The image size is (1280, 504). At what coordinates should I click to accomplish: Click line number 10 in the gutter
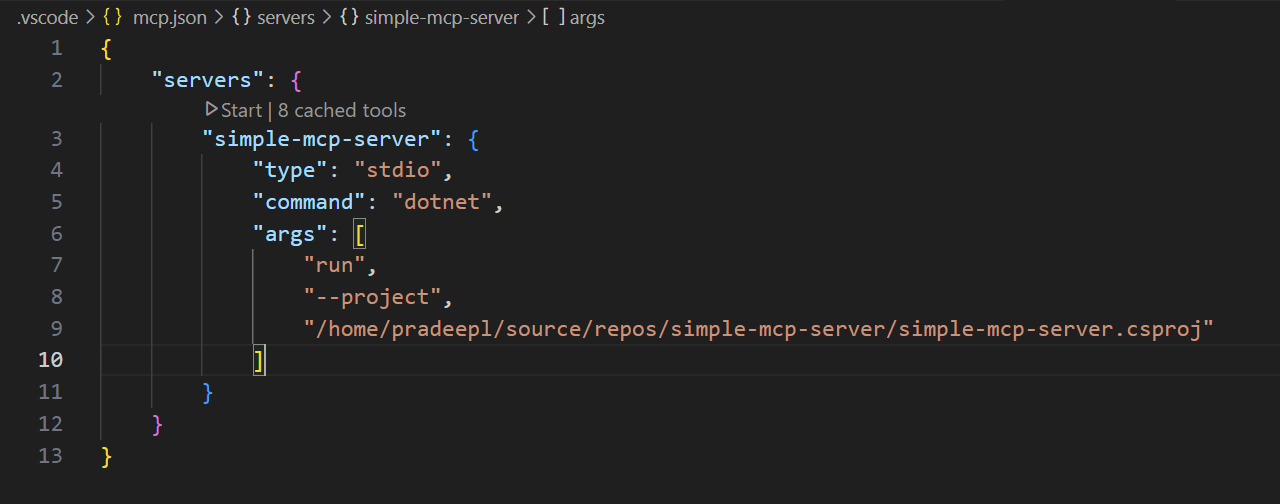tap(50, 360)
